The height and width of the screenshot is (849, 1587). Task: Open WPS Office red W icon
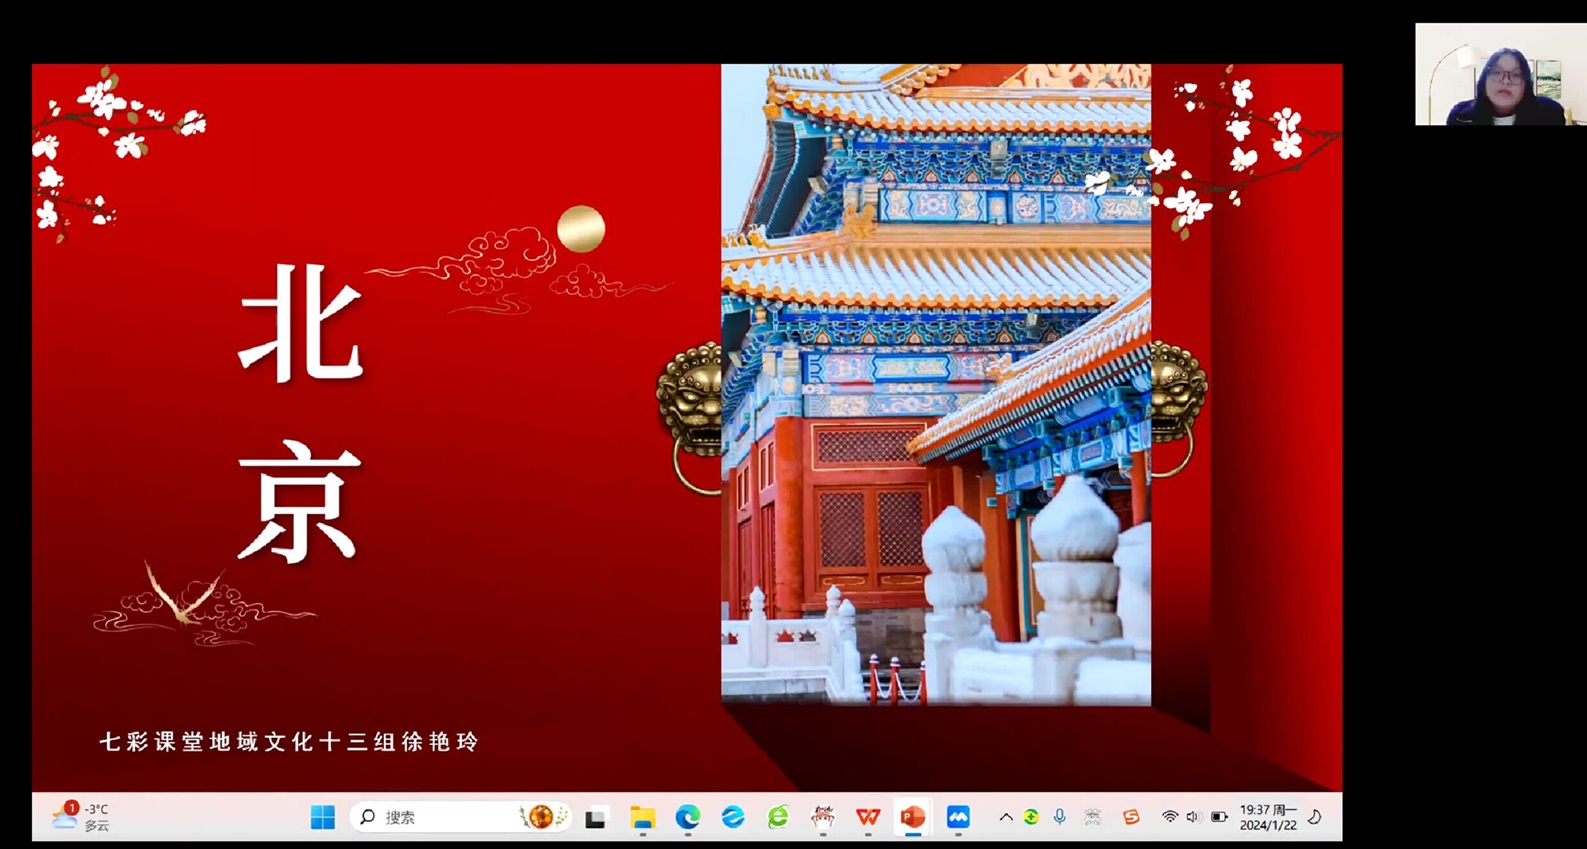click(867, 817)
